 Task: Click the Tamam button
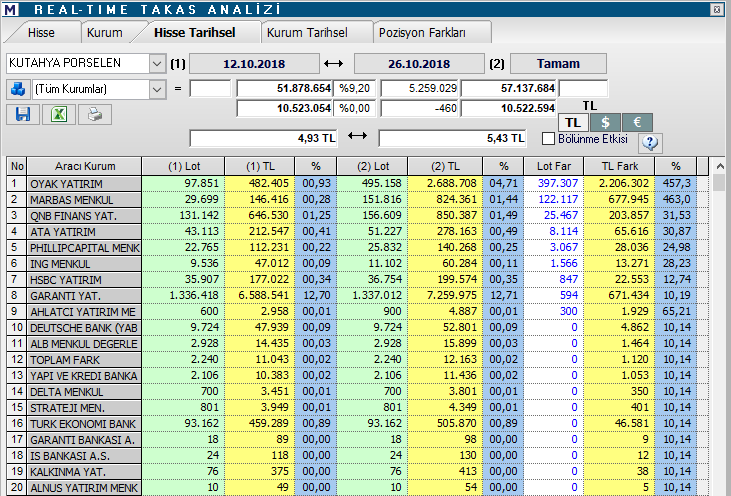coord(558,63)
